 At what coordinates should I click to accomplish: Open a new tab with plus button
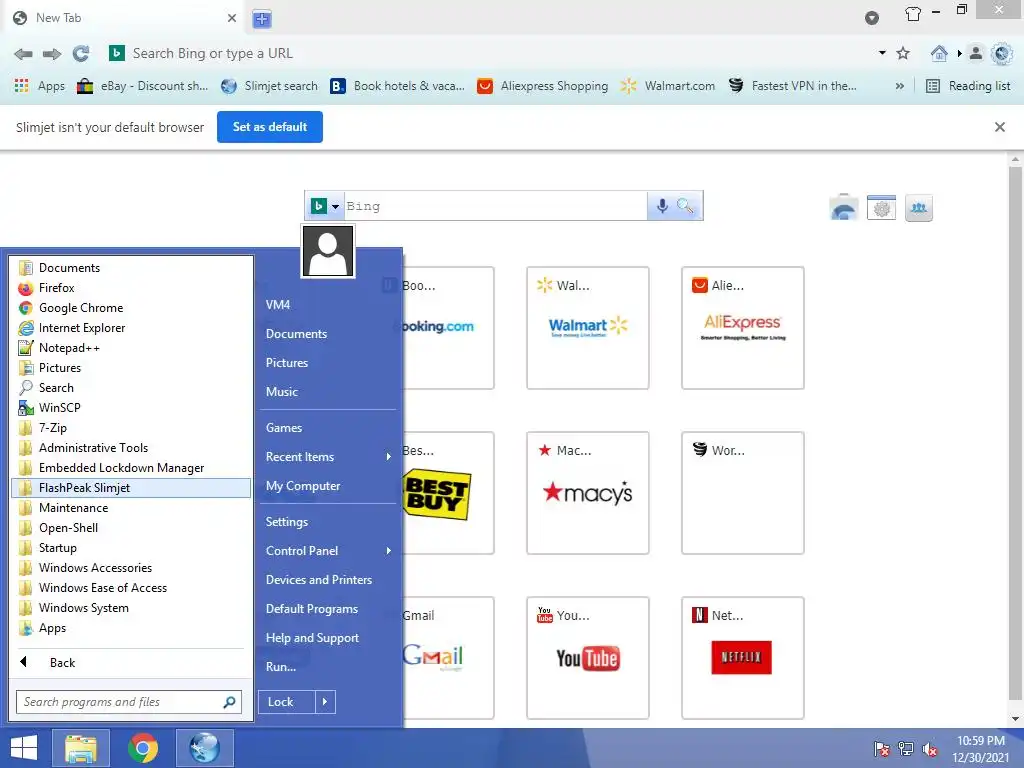coord(262,19)
